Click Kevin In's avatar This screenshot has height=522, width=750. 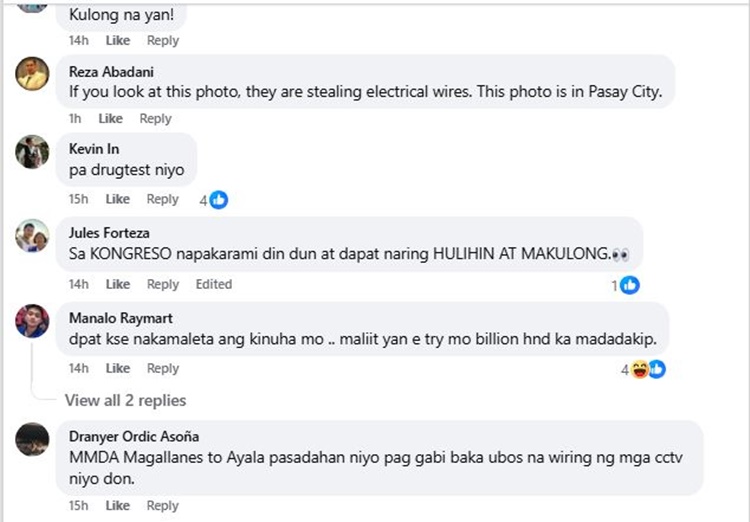coord(33,152)
